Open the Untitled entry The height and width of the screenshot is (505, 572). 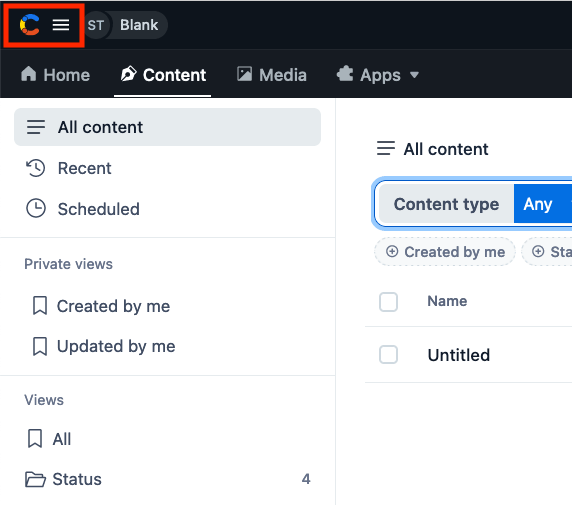[459, 355]
